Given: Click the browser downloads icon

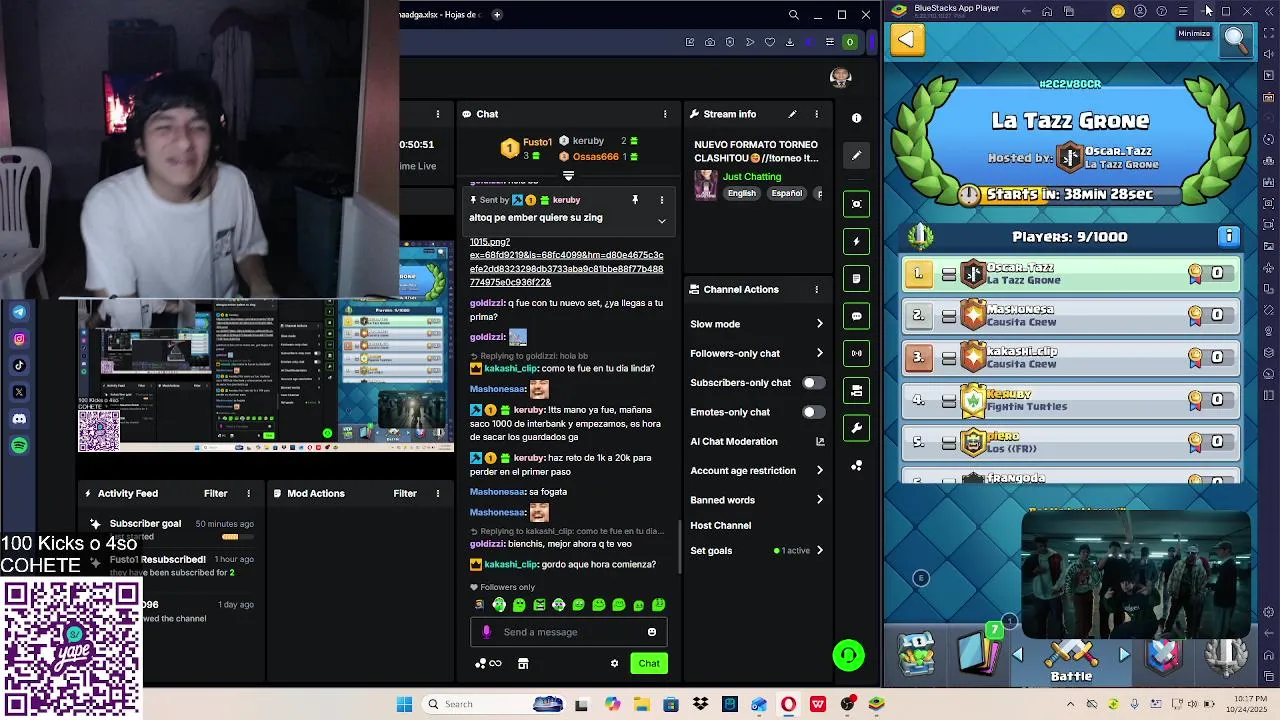Looking at the screenshot, I should tap(790, 42).
